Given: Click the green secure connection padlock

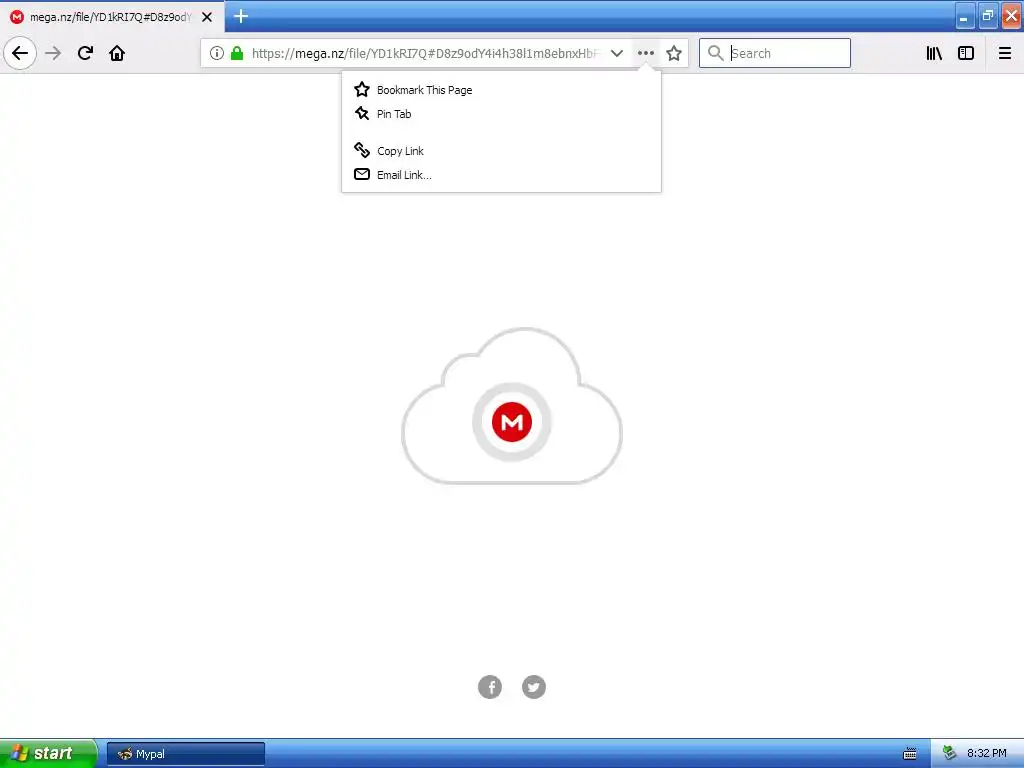Looking at the screenshot, I should tap(237, 53).
